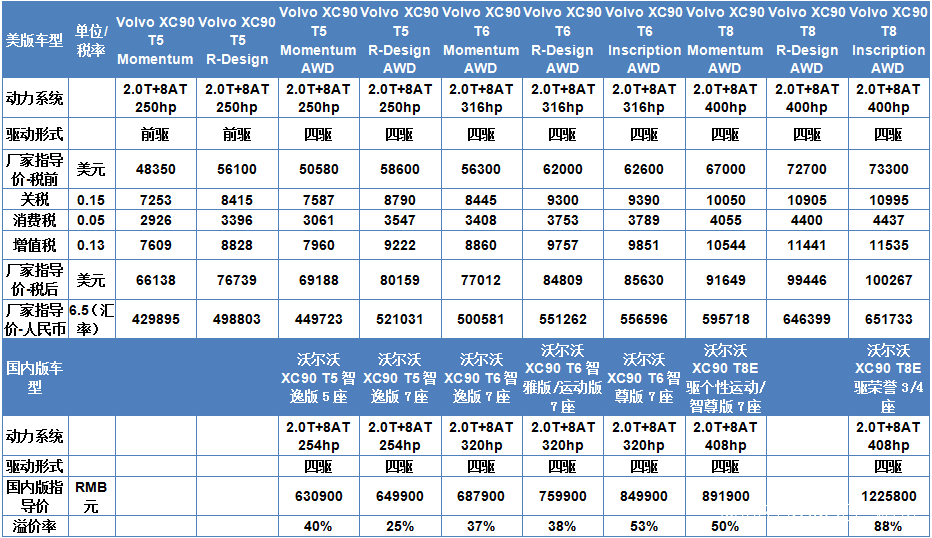Select the 沃尔沃 XC90 T6 智尊版 7座 header
932x538 pixels.
coord(644,378)
